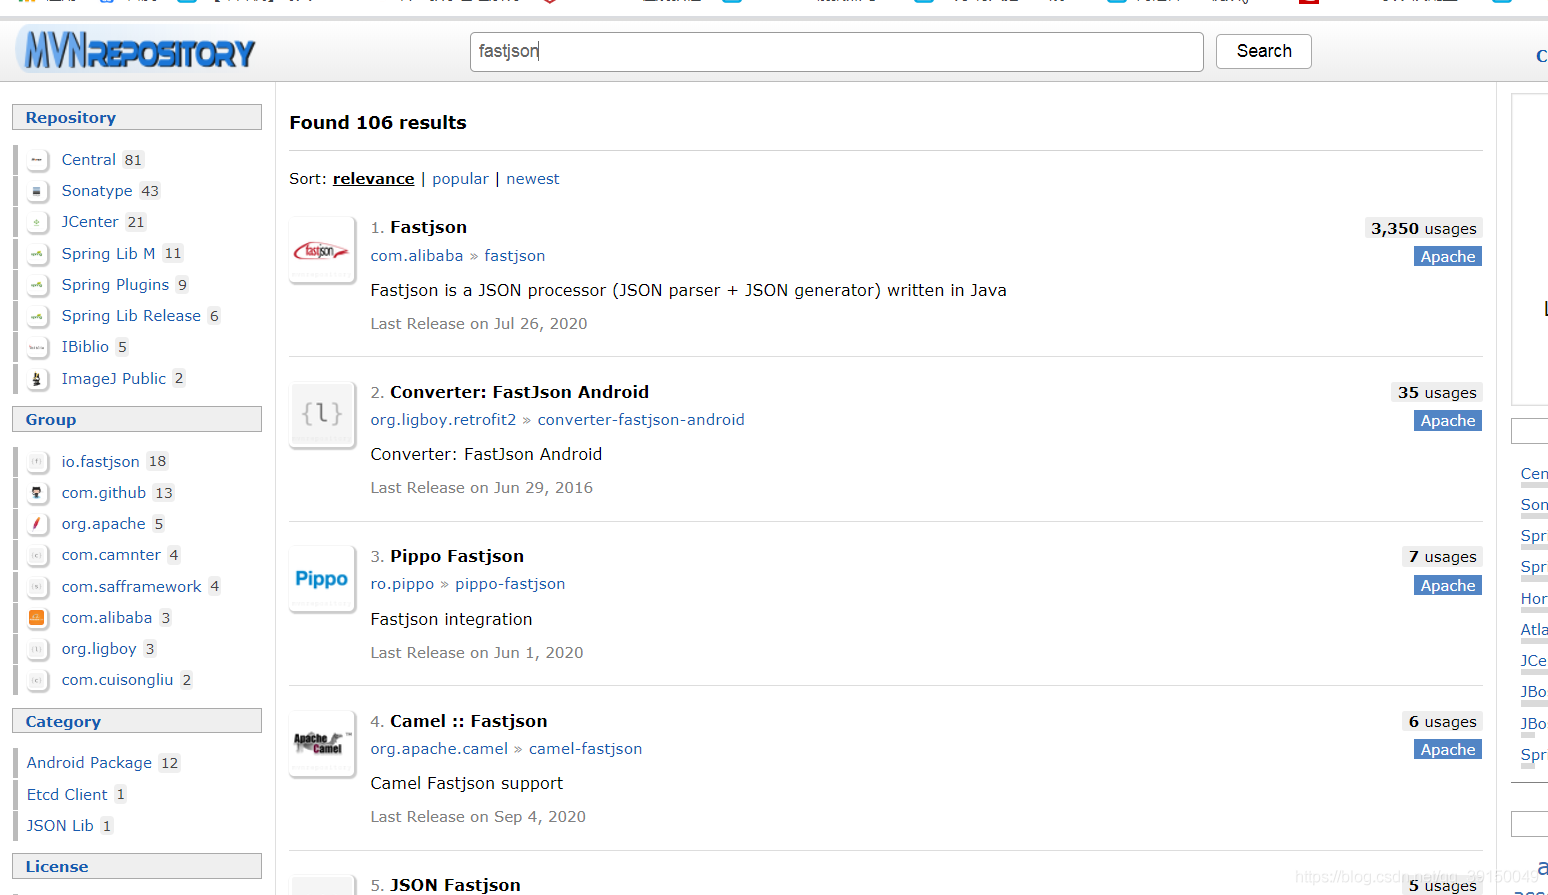Click the orange com.alibaba group icon
Screen dimensions: 1548x895
pyautogui.click(x=37, y=618)
